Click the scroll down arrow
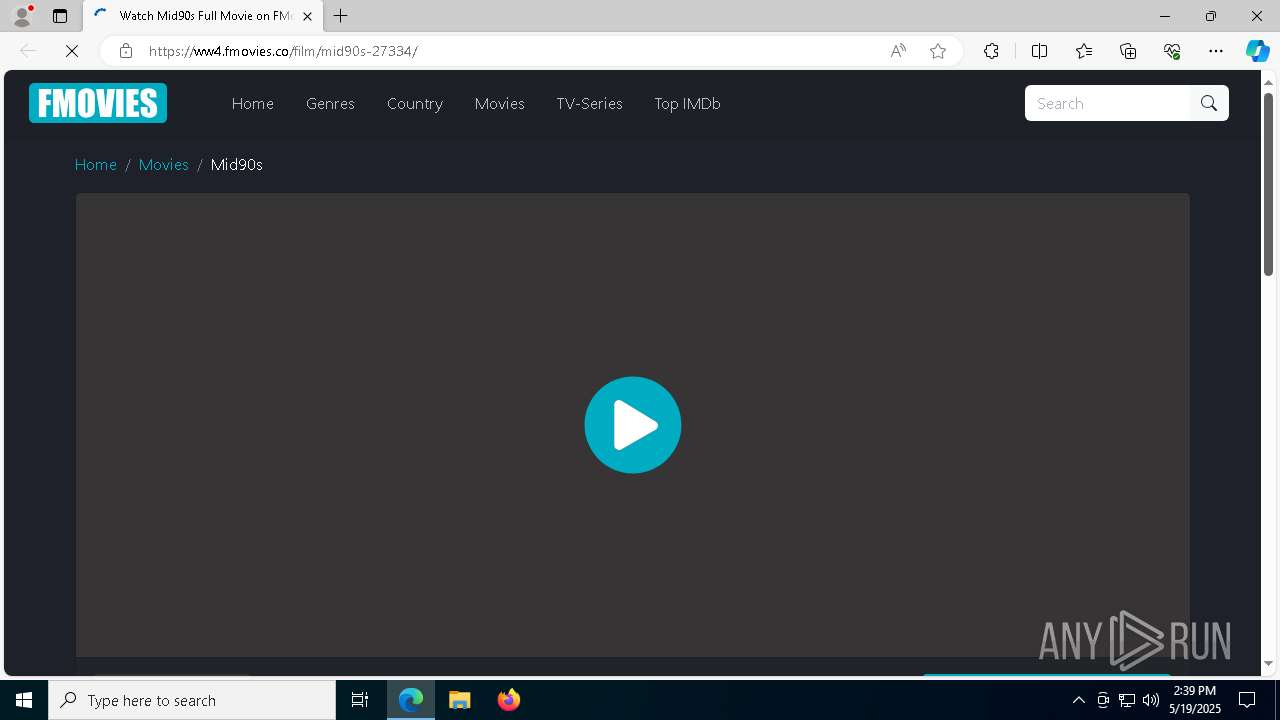This screenshot has height=720, width=1280. 1268,663
